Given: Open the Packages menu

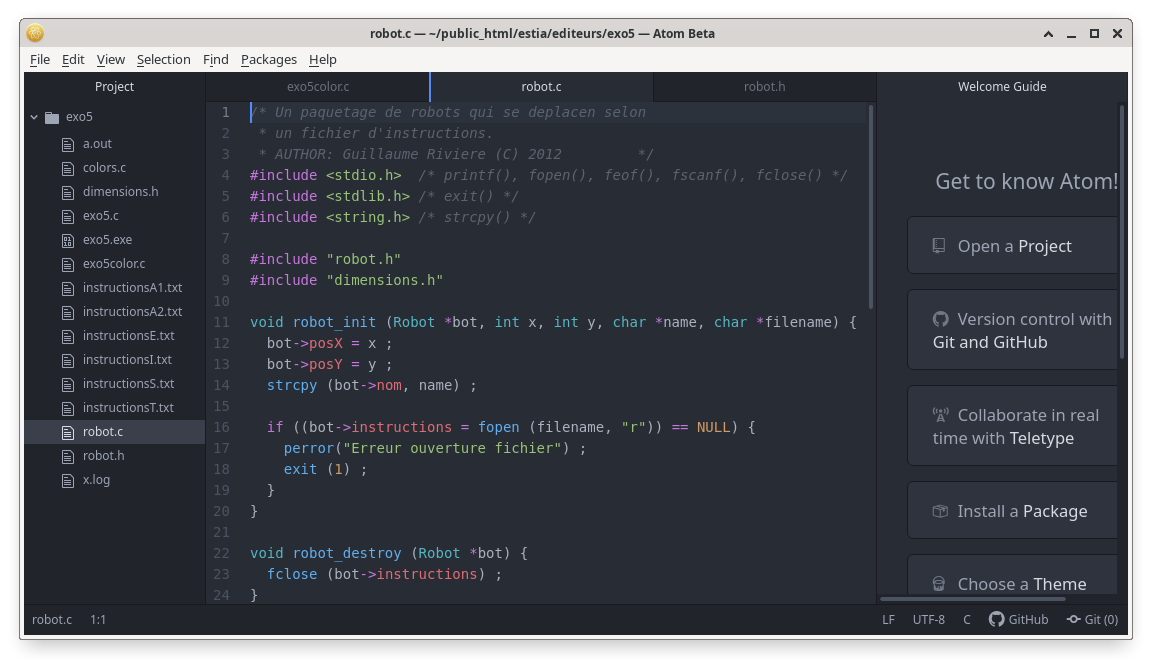Looking at the screenshot, I should [268, 59].
